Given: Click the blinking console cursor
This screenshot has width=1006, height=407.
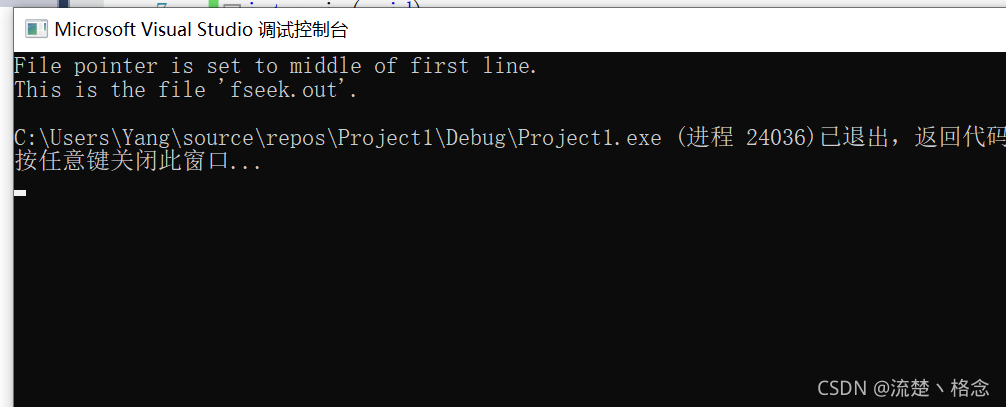Looking at the screenshot, I should (20, 192).
